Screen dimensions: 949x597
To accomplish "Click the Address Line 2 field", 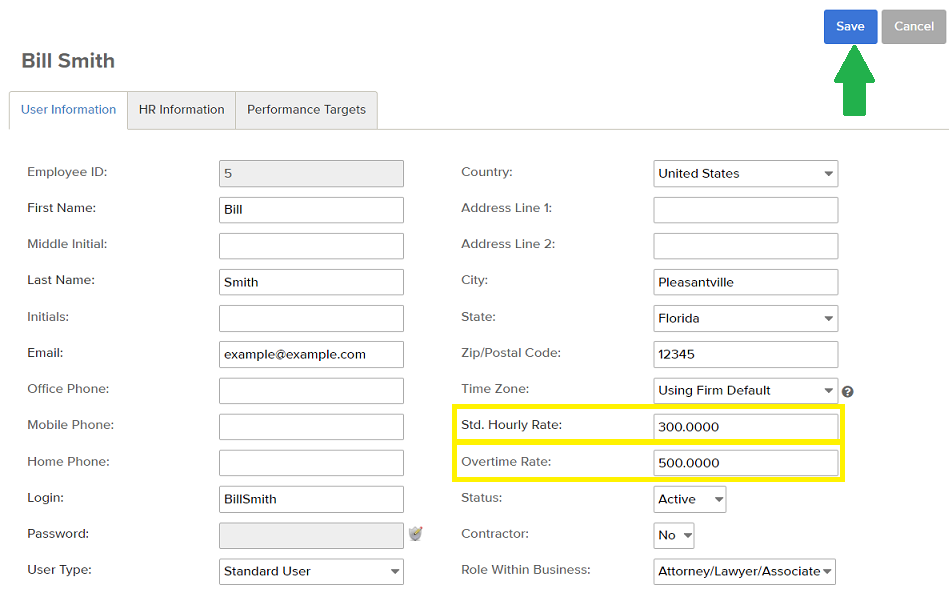I will click(x=746, y=246).
